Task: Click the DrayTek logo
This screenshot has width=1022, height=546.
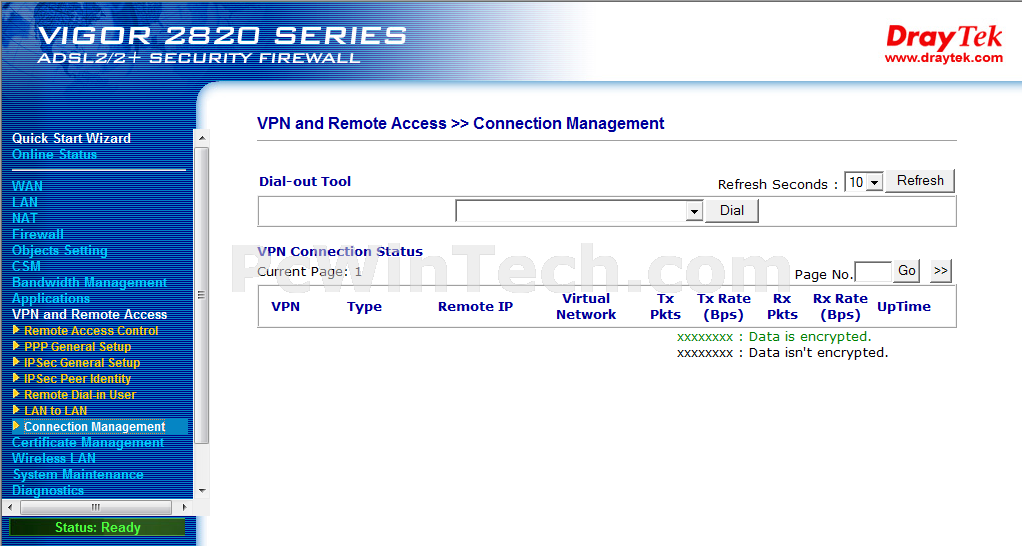Action: [944, 36]
